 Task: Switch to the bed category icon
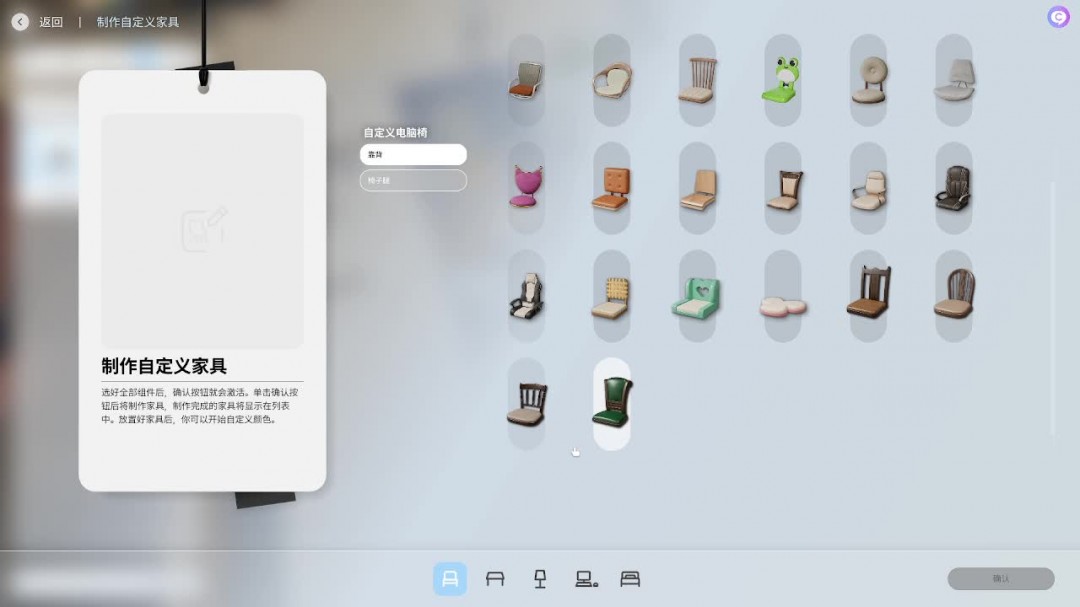pos(630,579)
